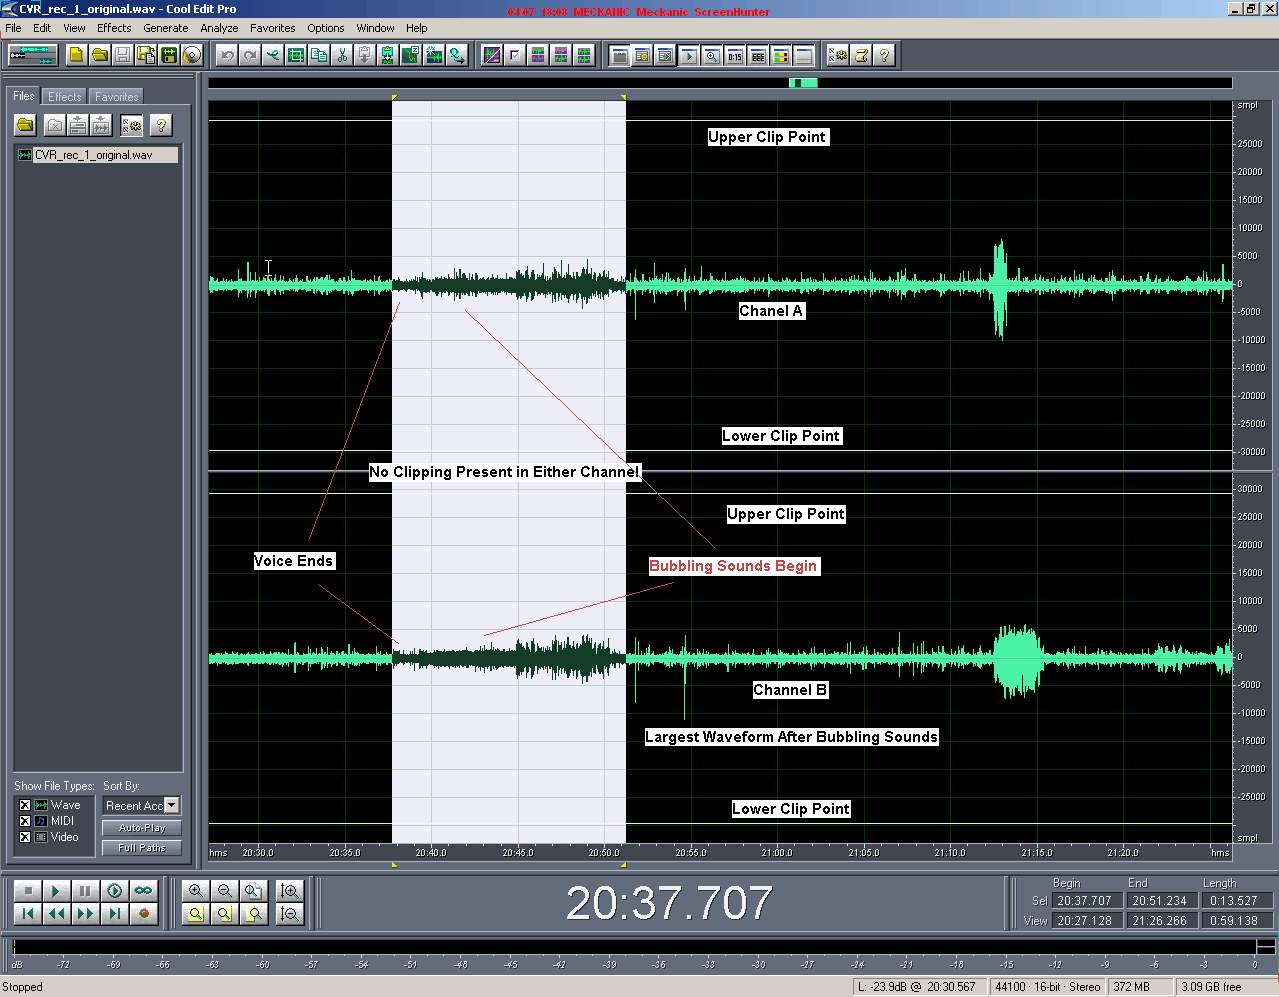
Task: Click the Full Paths button
Action: coord(142,848)
